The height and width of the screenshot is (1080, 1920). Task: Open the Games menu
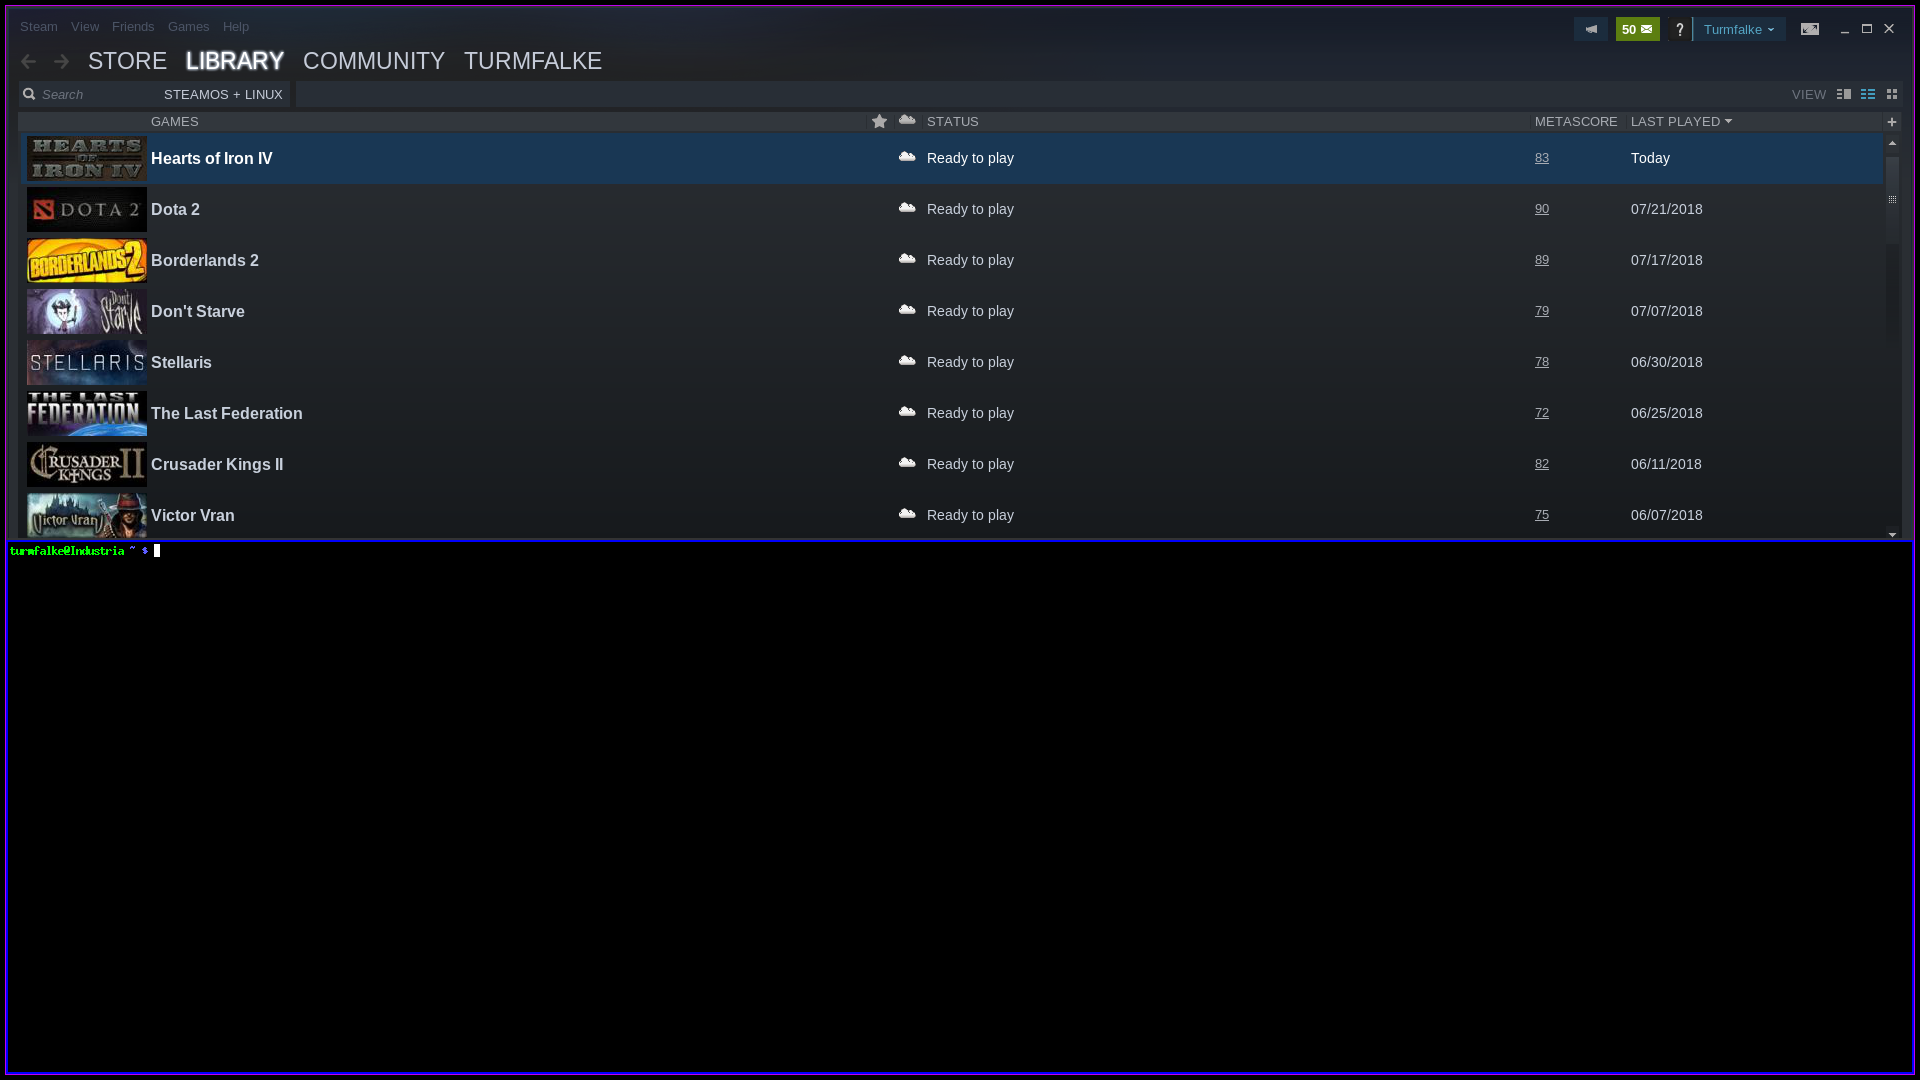189,27
